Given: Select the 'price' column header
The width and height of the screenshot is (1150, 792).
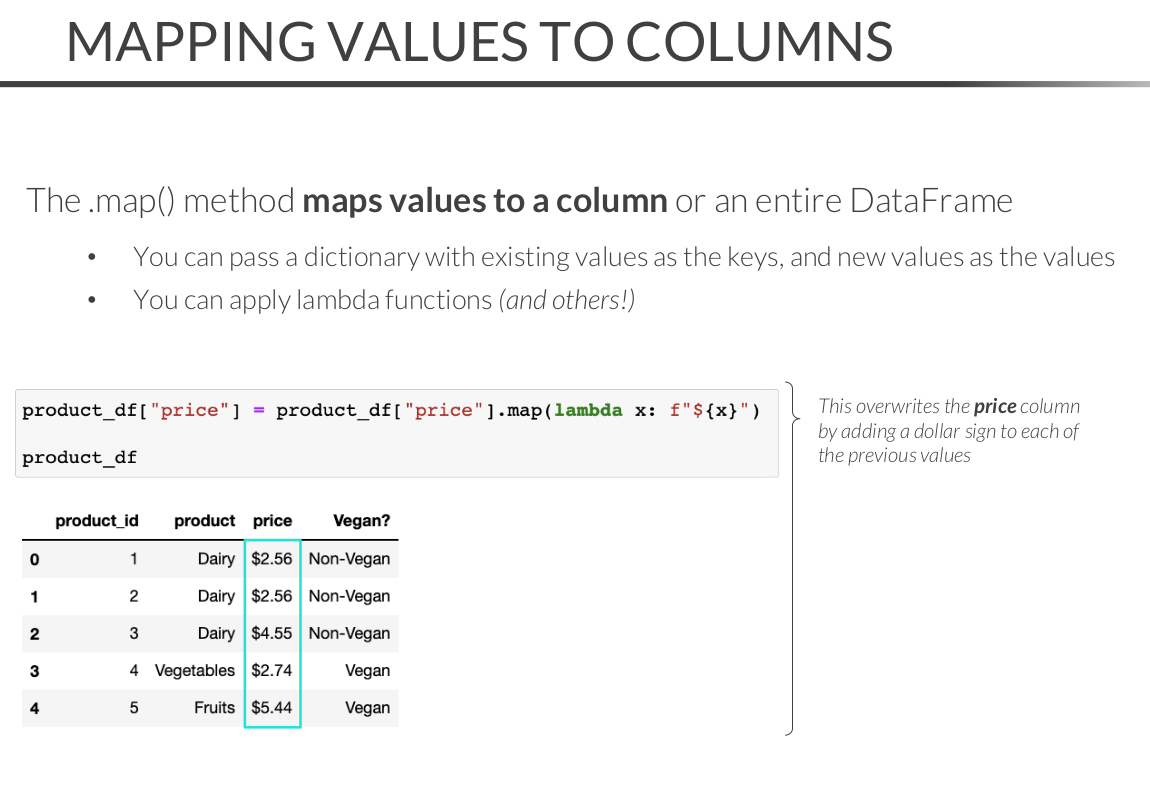Looking at the screenshot, I should click(272, 521).
